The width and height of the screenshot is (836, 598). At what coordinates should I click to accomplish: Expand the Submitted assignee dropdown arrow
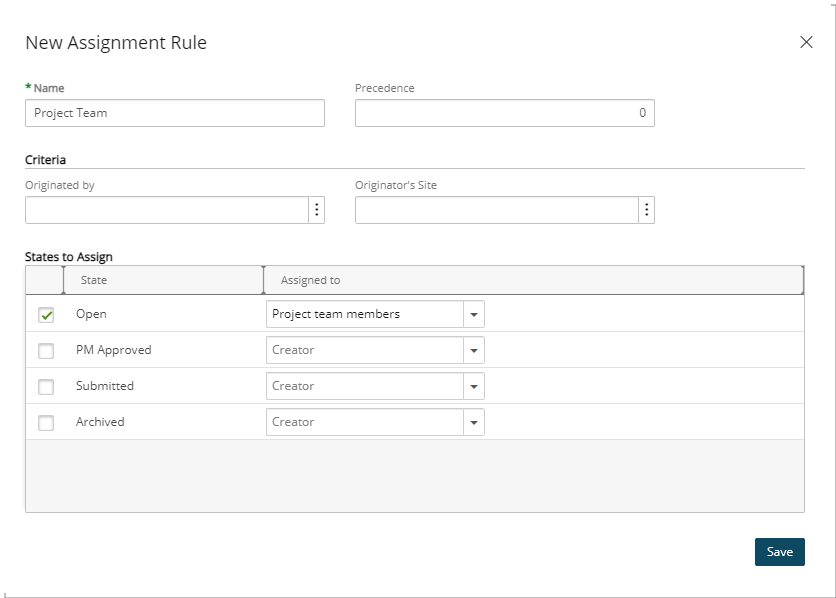(474, 387)
